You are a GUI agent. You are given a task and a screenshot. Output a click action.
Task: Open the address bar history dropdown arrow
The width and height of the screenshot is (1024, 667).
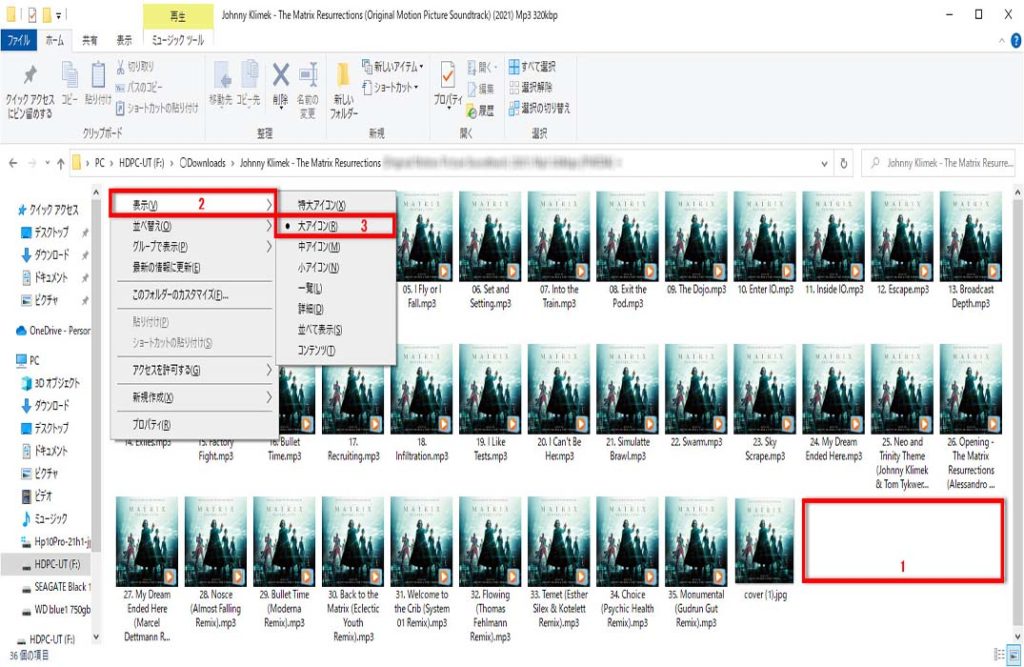click(x=823, y=163)
